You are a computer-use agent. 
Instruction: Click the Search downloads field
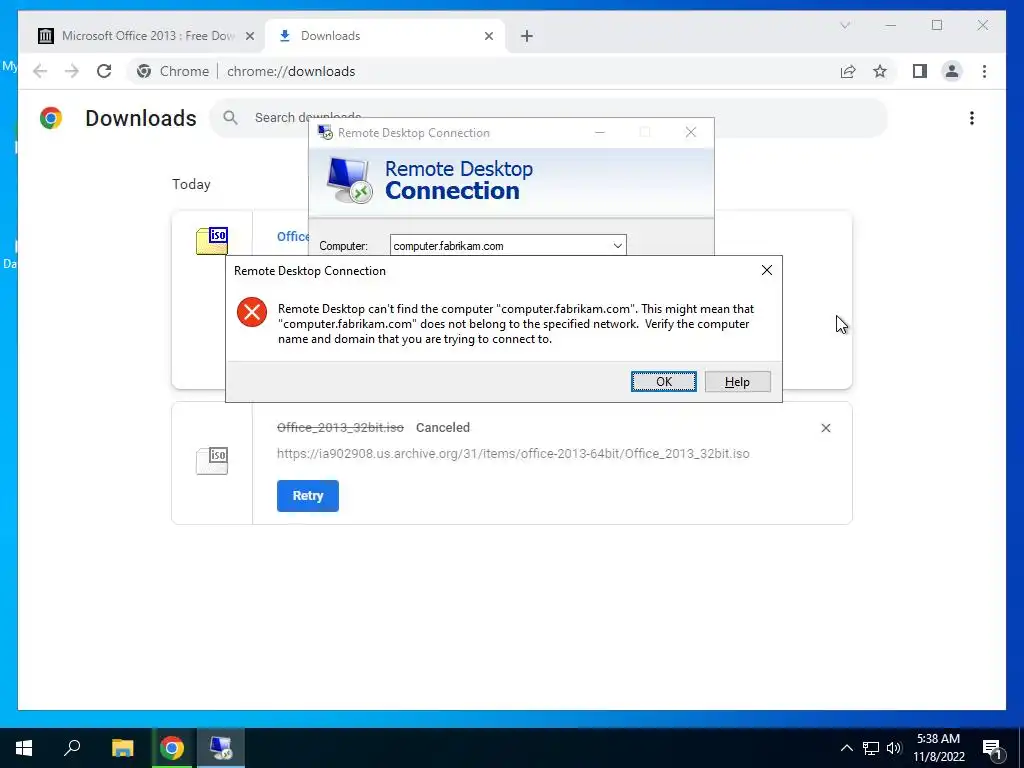(549, 118)
